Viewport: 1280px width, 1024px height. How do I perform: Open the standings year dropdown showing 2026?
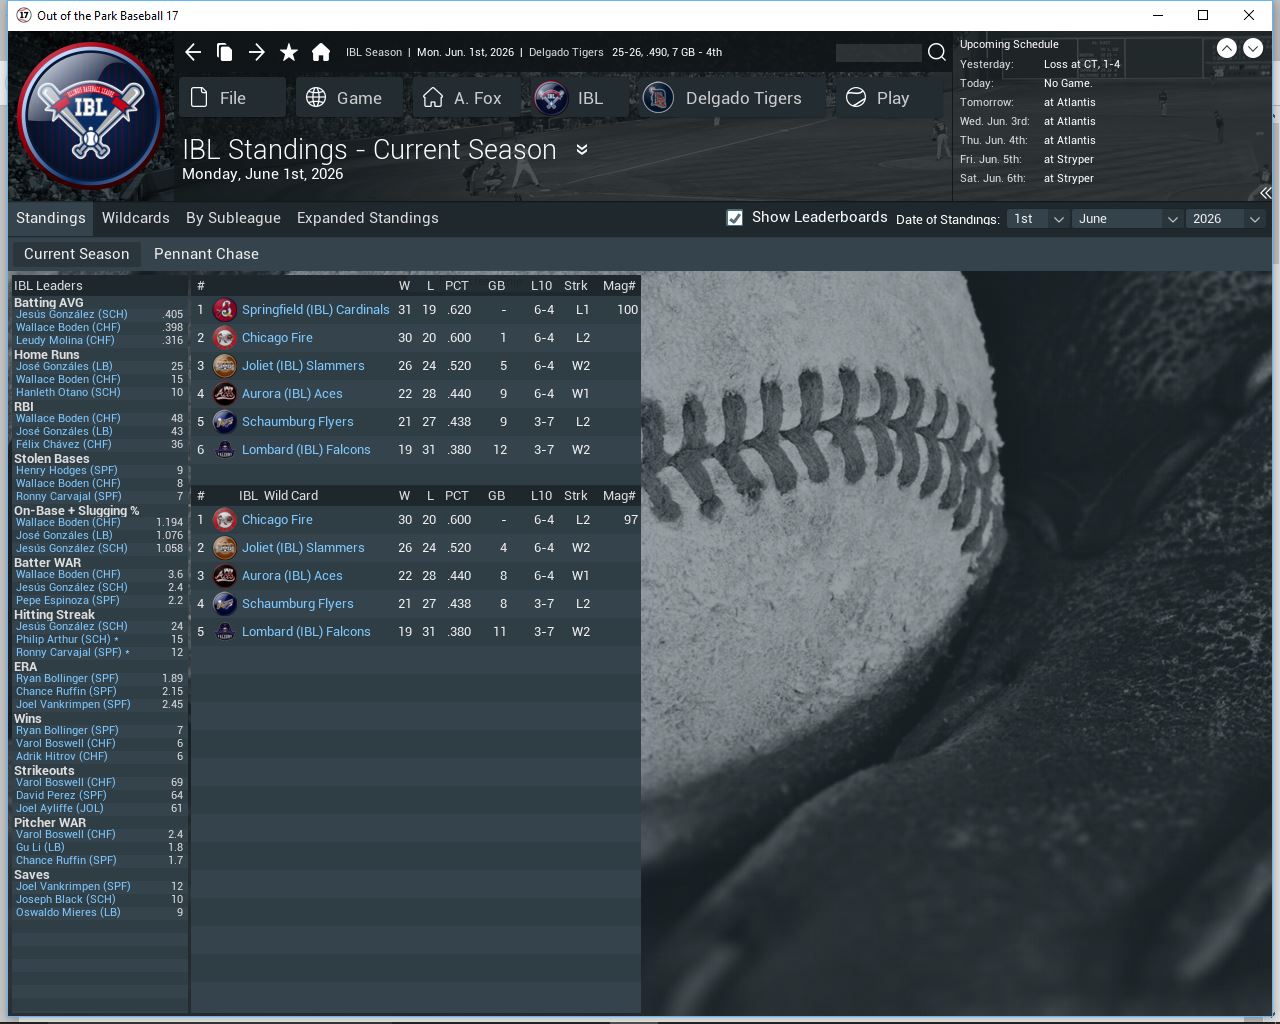[1226, 218]
